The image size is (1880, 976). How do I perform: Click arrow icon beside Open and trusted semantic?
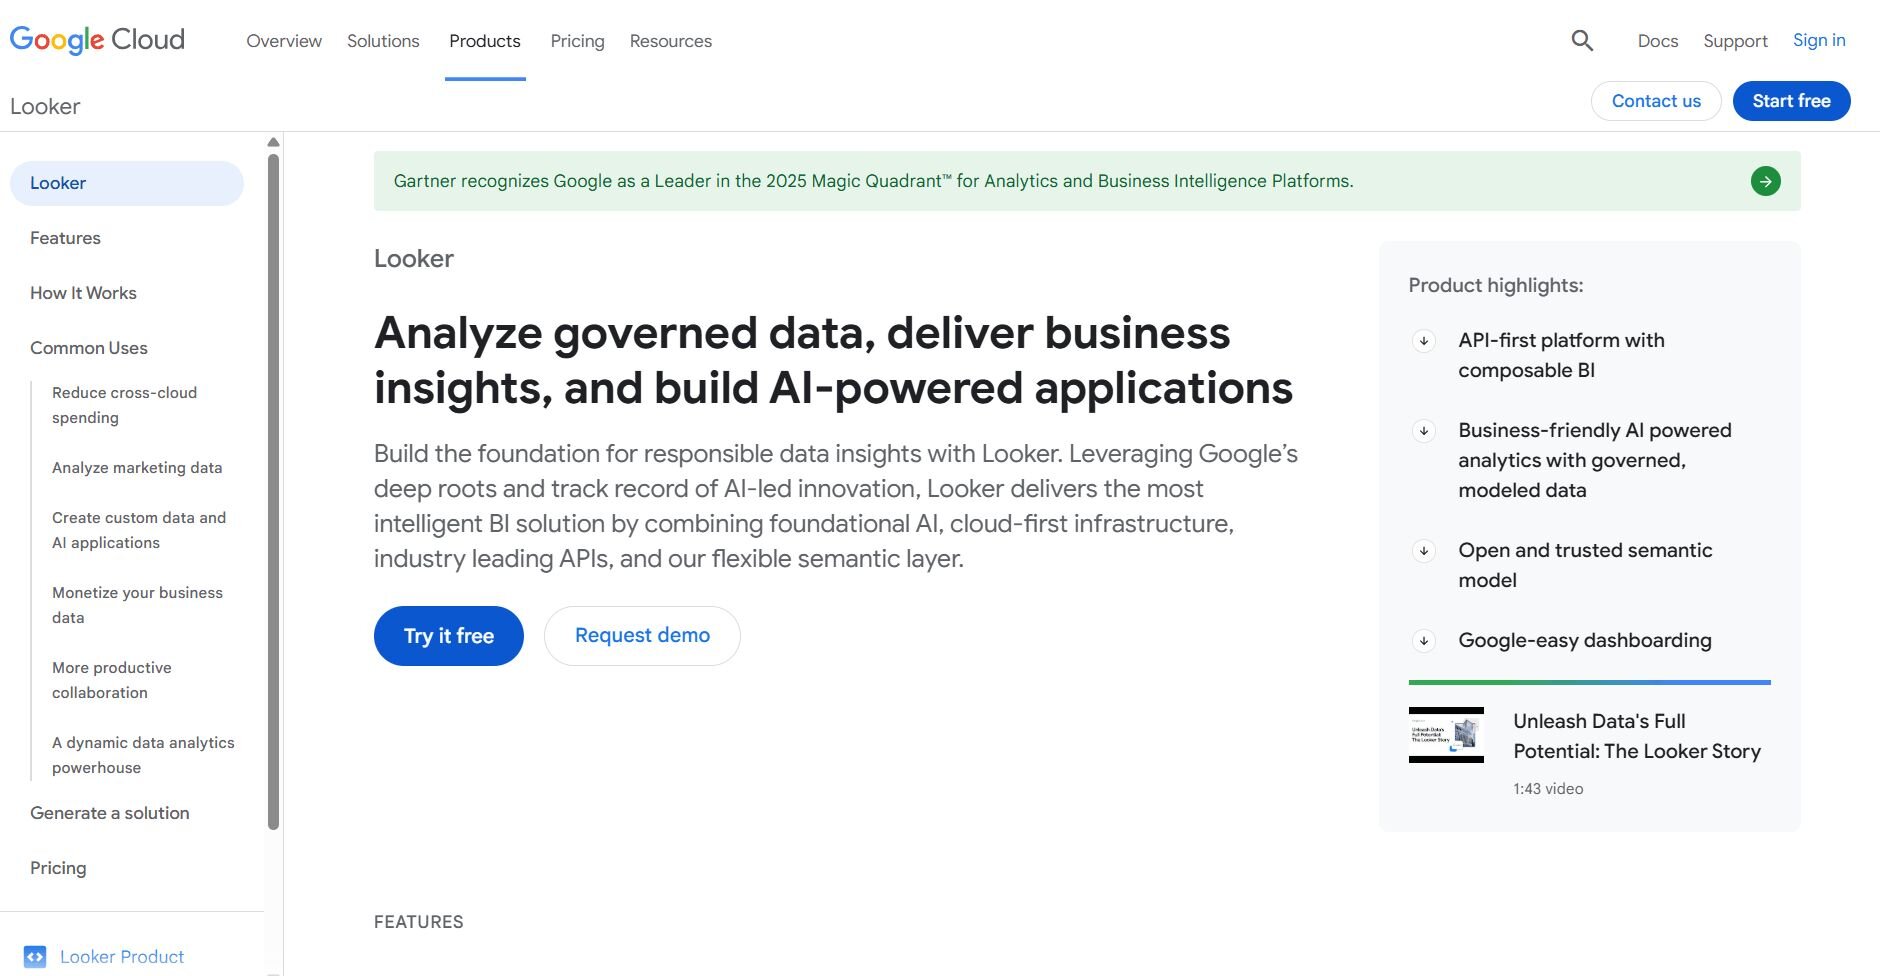coord(1424,551)
